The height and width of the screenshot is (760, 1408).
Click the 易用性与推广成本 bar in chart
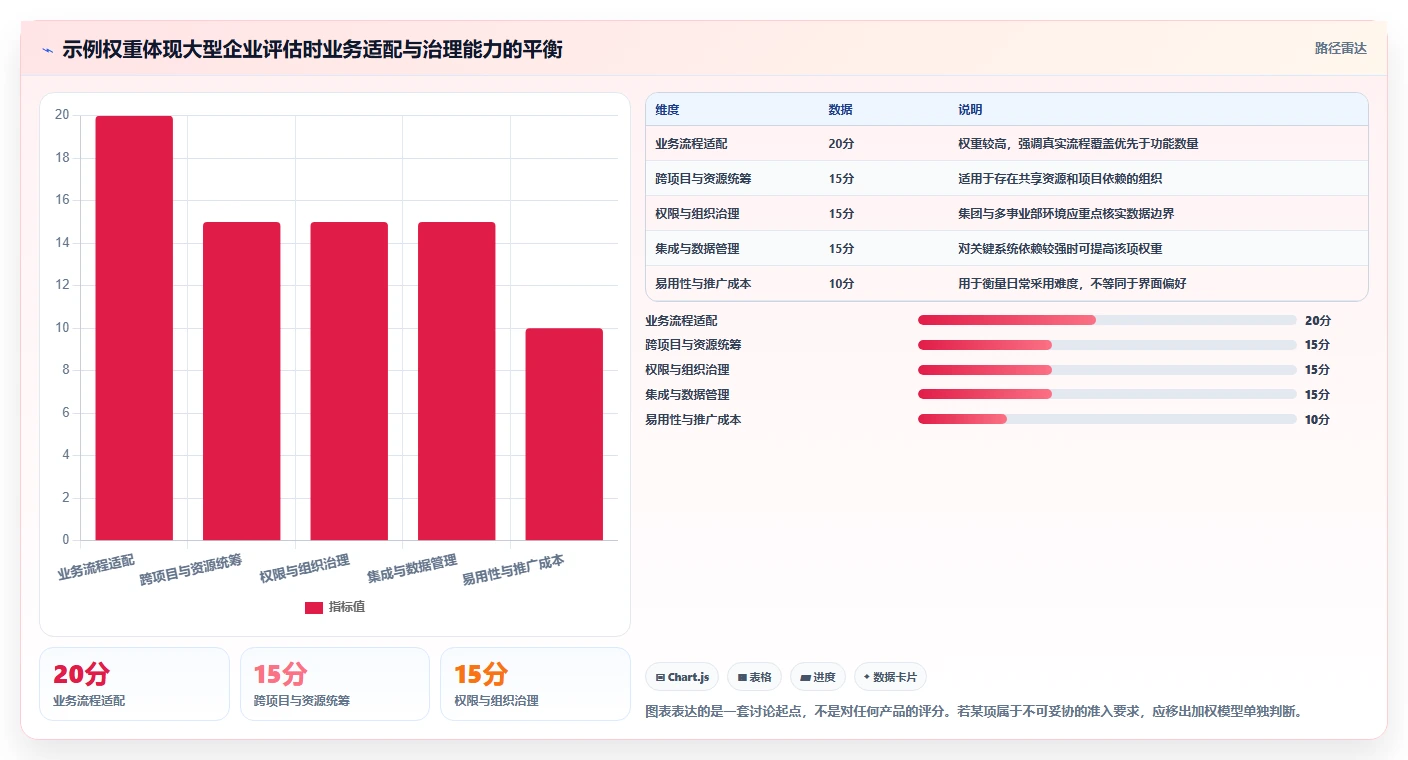[564, 434]
